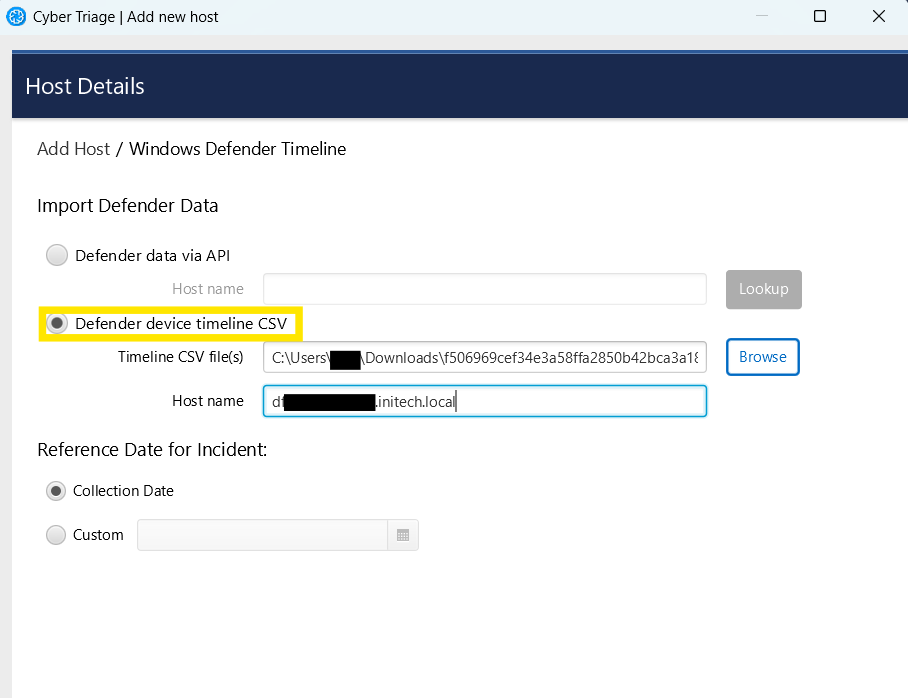The image size is (908, 698).
Task: Click the Reference Date for Incident heading
Action: pos(152,450)
